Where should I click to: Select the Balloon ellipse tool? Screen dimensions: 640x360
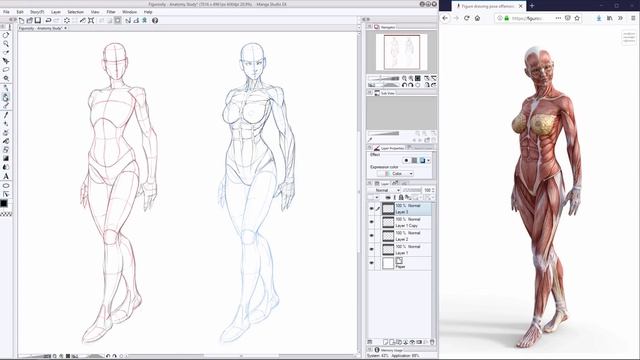pyautogui.click(x=6, y=185)
